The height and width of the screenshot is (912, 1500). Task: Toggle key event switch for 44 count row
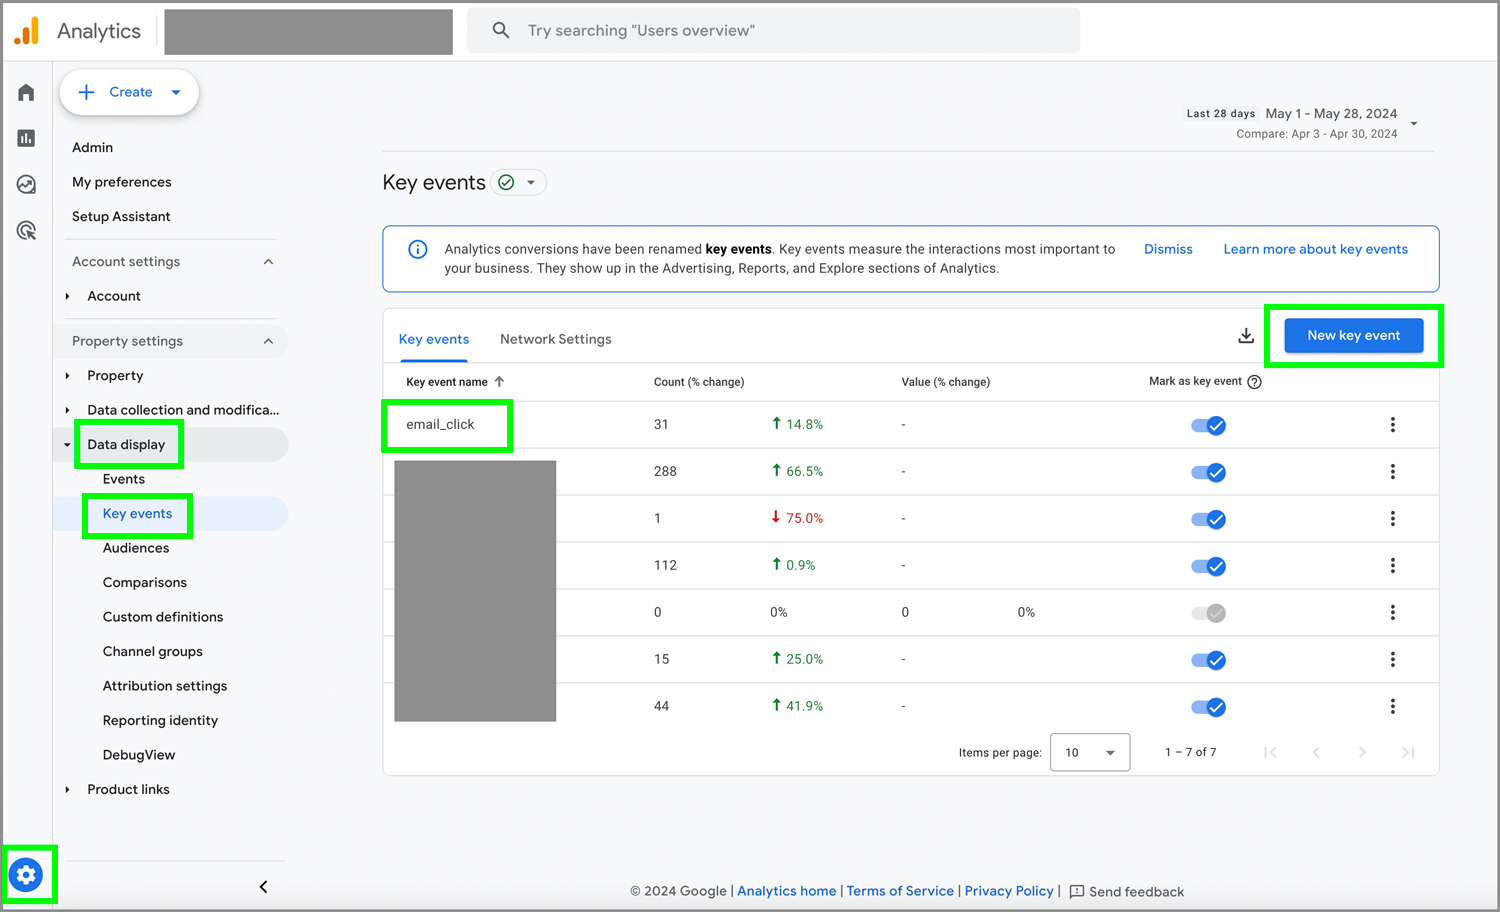[1208, 707]
